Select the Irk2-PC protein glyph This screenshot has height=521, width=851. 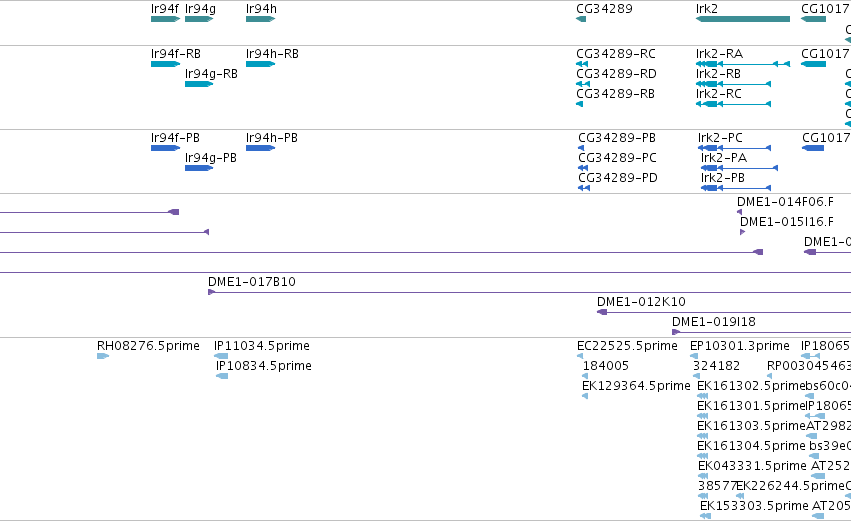click(734, 148)
